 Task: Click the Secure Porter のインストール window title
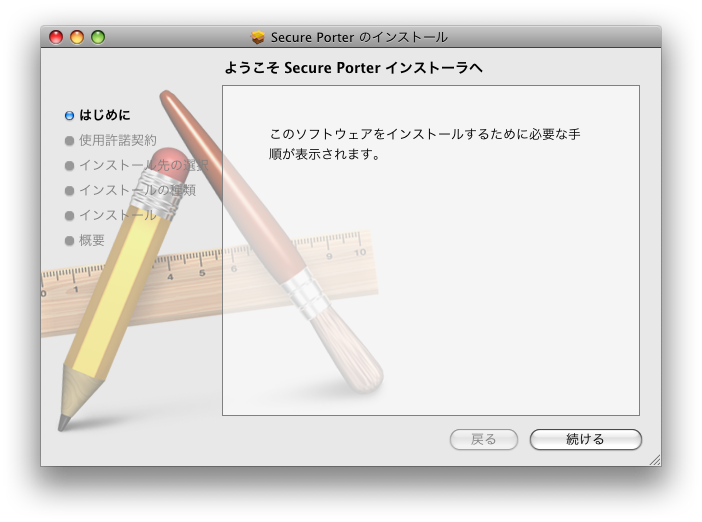point(359,37)
